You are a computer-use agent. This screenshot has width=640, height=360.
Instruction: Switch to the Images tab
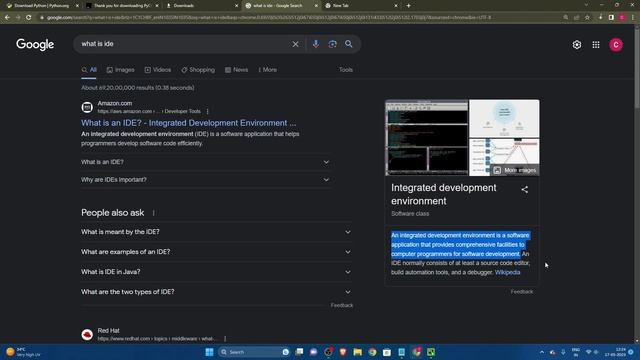click(120, 70)
